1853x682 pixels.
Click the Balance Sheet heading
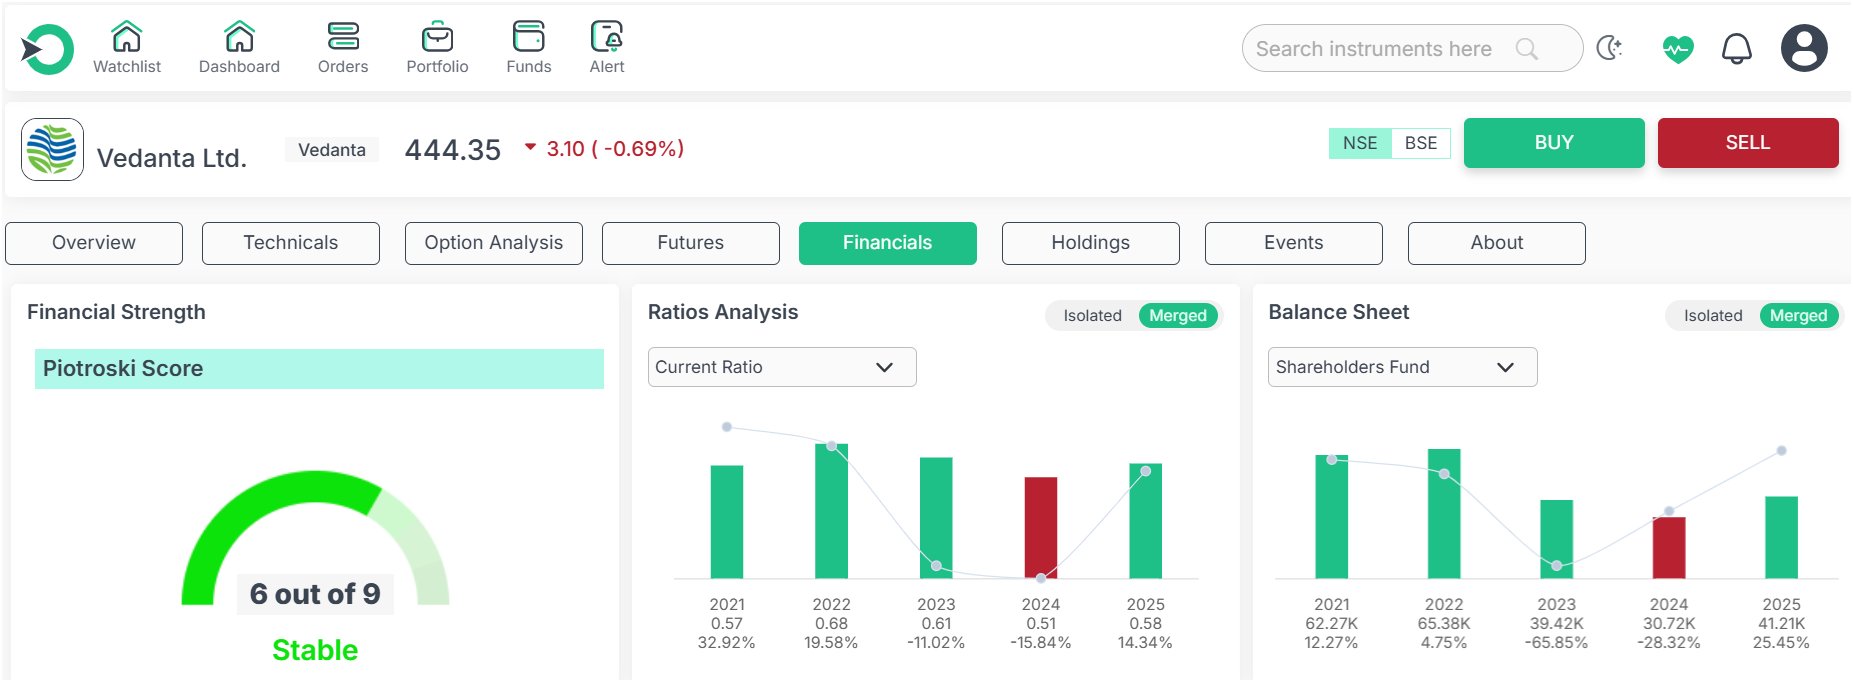[1339, 312]
